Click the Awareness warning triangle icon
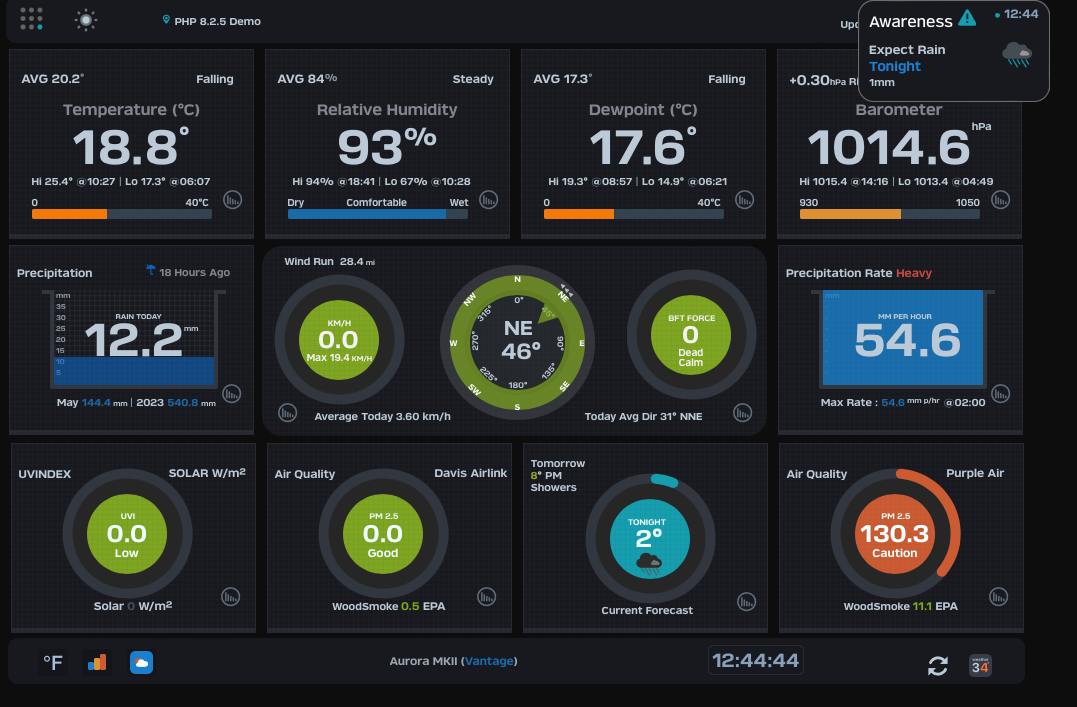This screenshot has height=707, width=1077. tap(966, 18)
